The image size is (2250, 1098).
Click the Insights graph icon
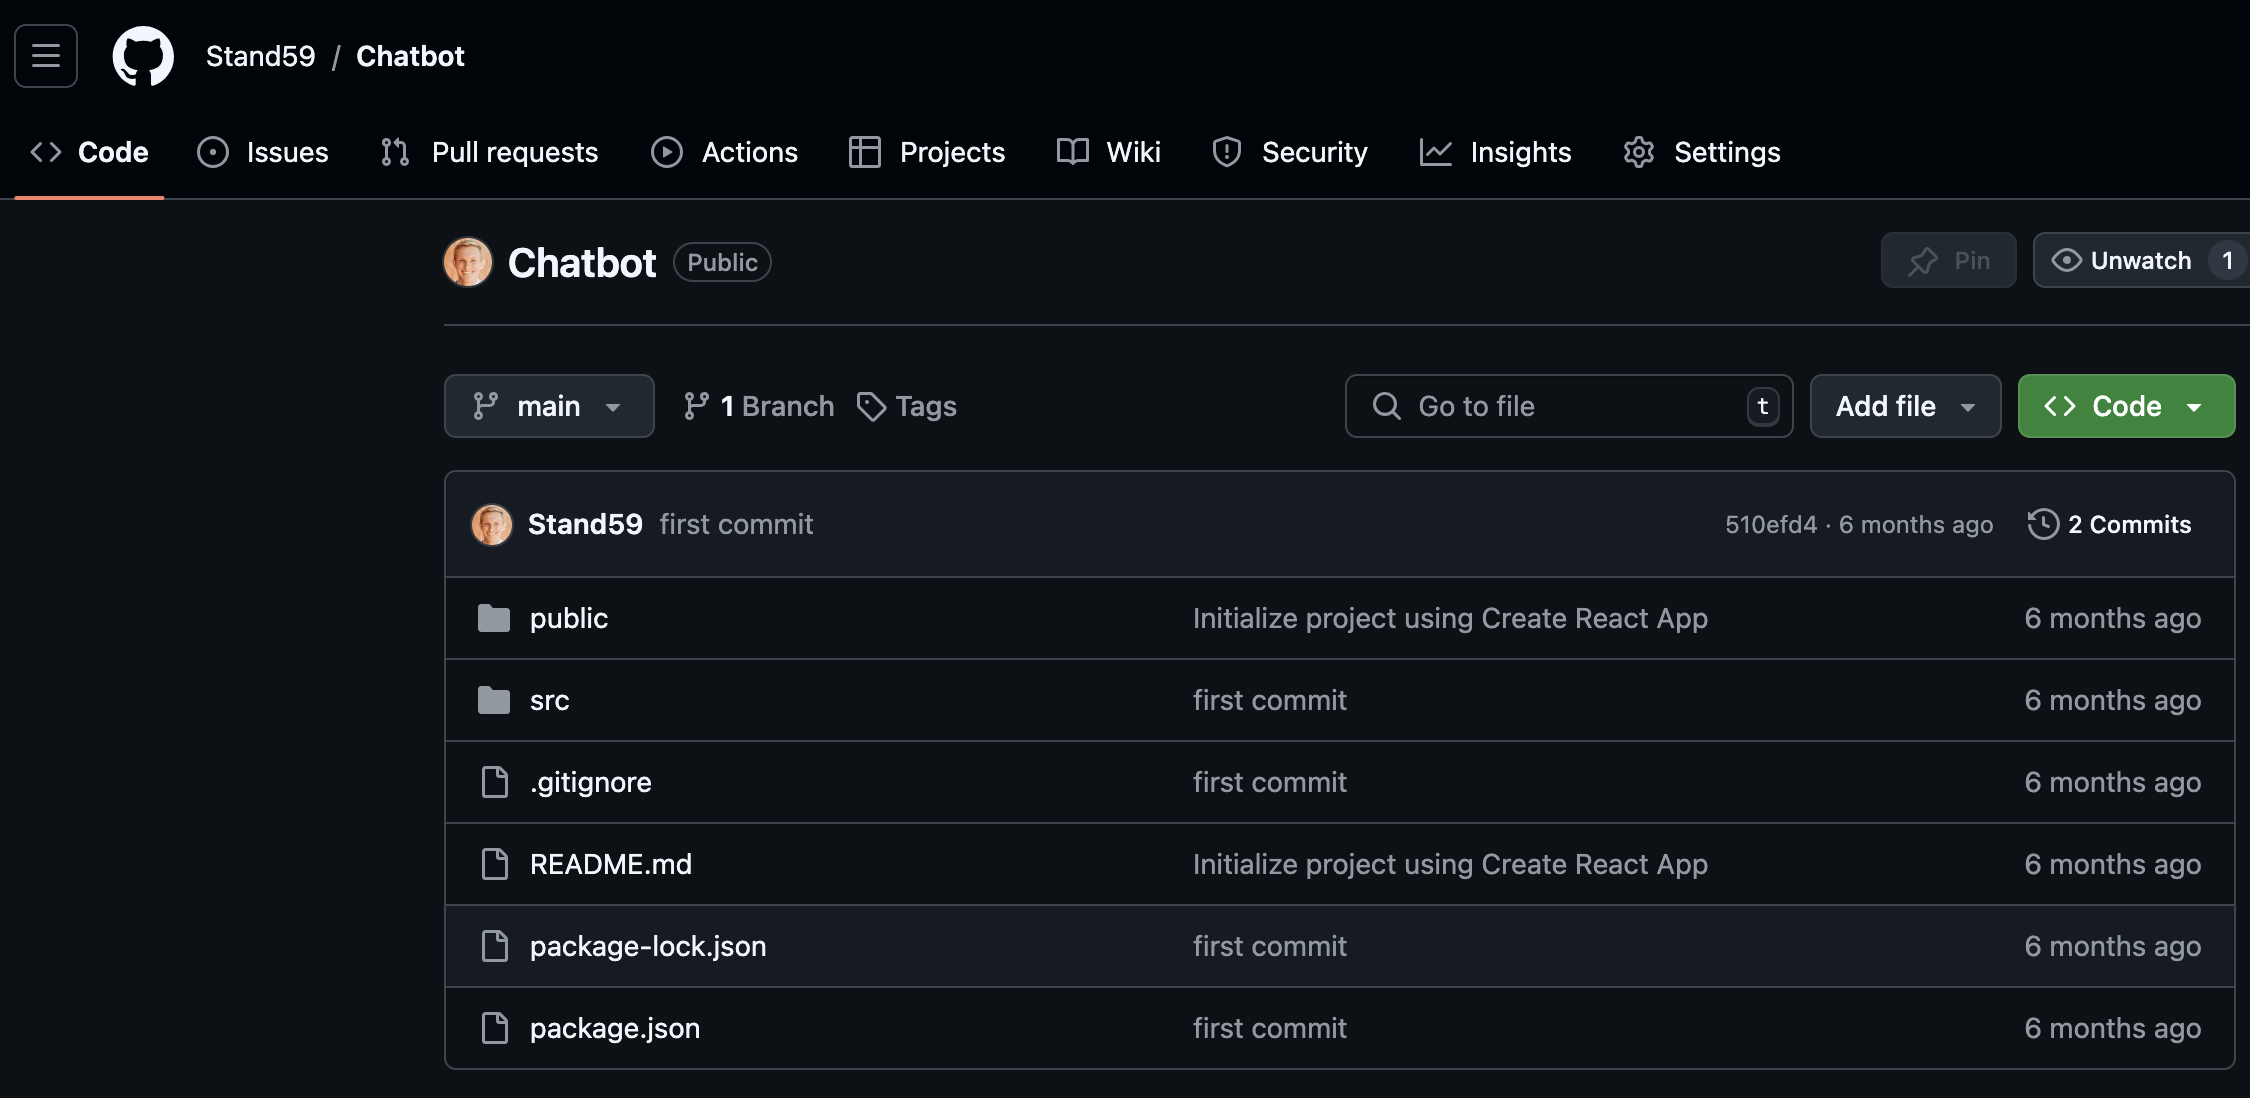tap(1436, 152)
